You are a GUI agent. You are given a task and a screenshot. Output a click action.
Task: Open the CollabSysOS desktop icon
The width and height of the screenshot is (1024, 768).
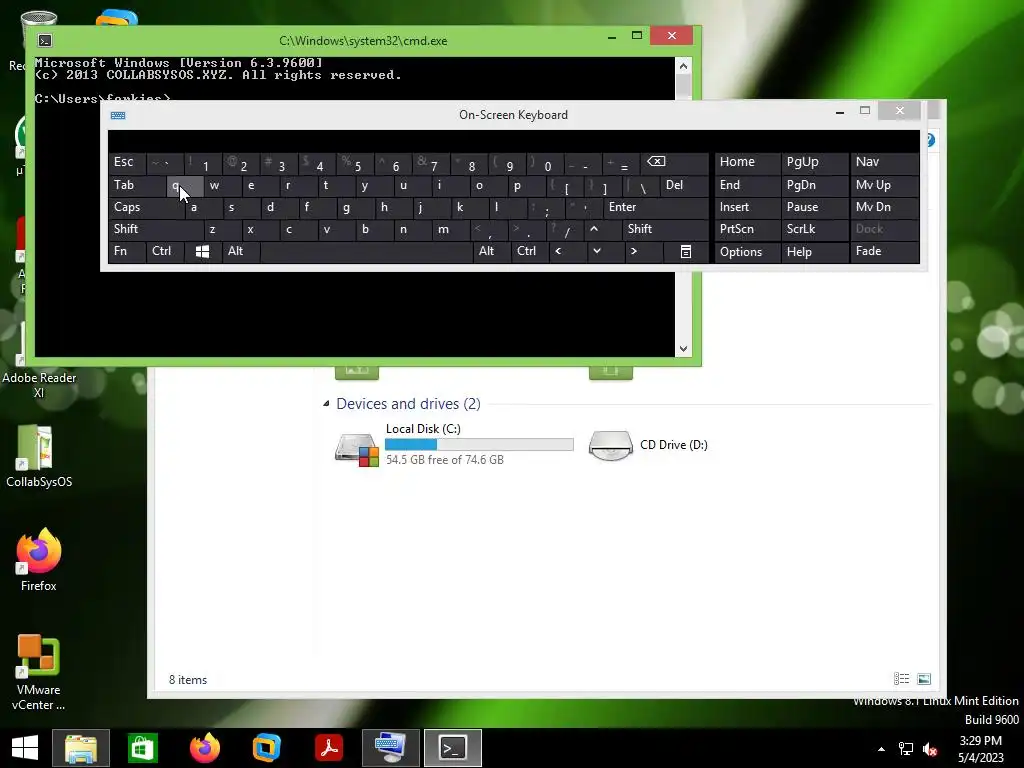coord(39,456)
